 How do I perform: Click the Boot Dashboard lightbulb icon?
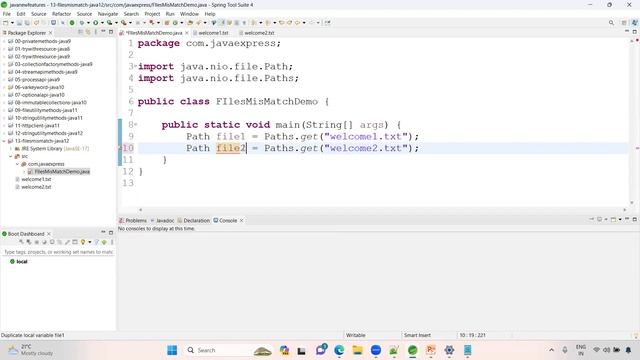83,242
